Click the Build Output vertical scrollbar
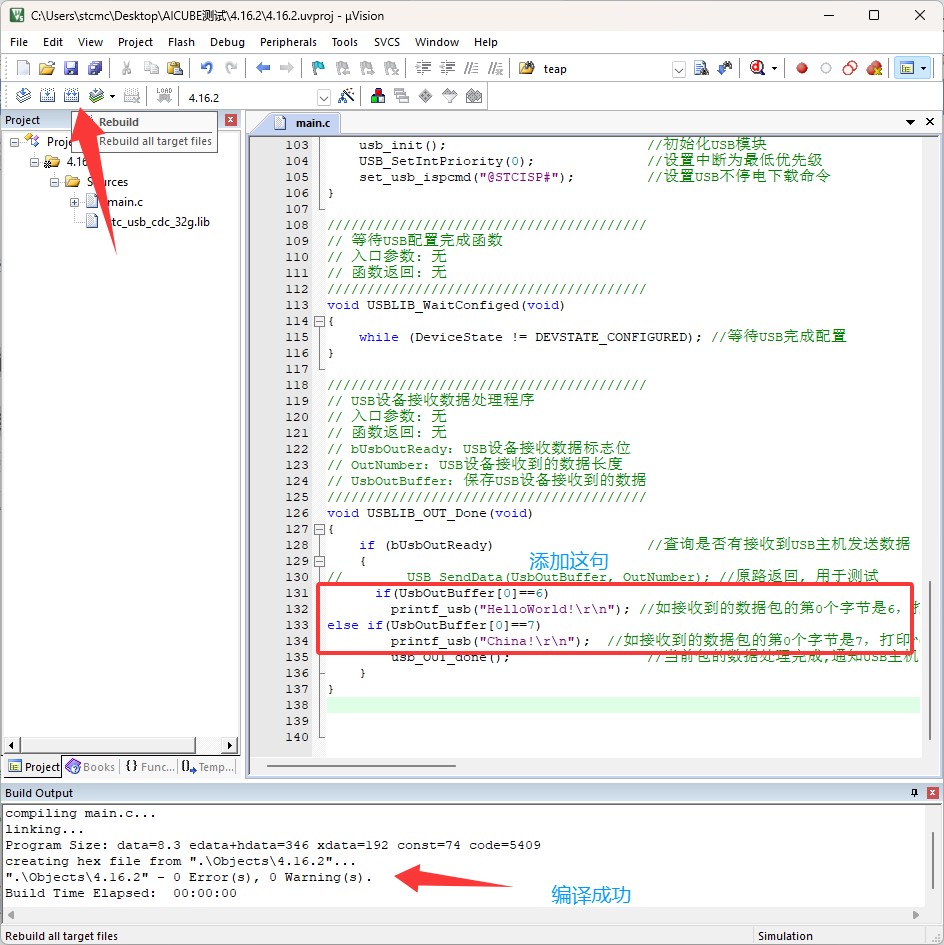 coord(933,859)
